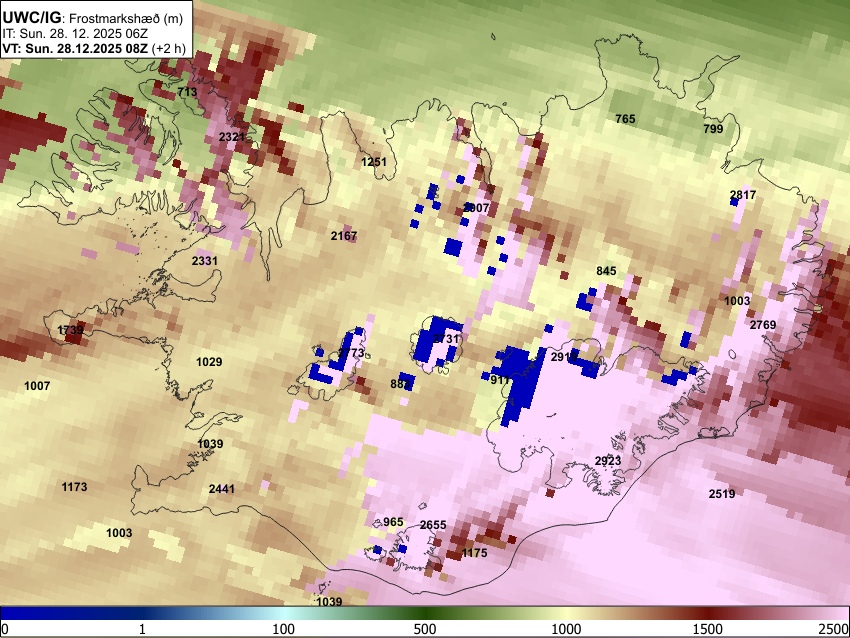This screenshot has height=638, width=850.
Task: Click the map value 887
Action: pos(400,384)
